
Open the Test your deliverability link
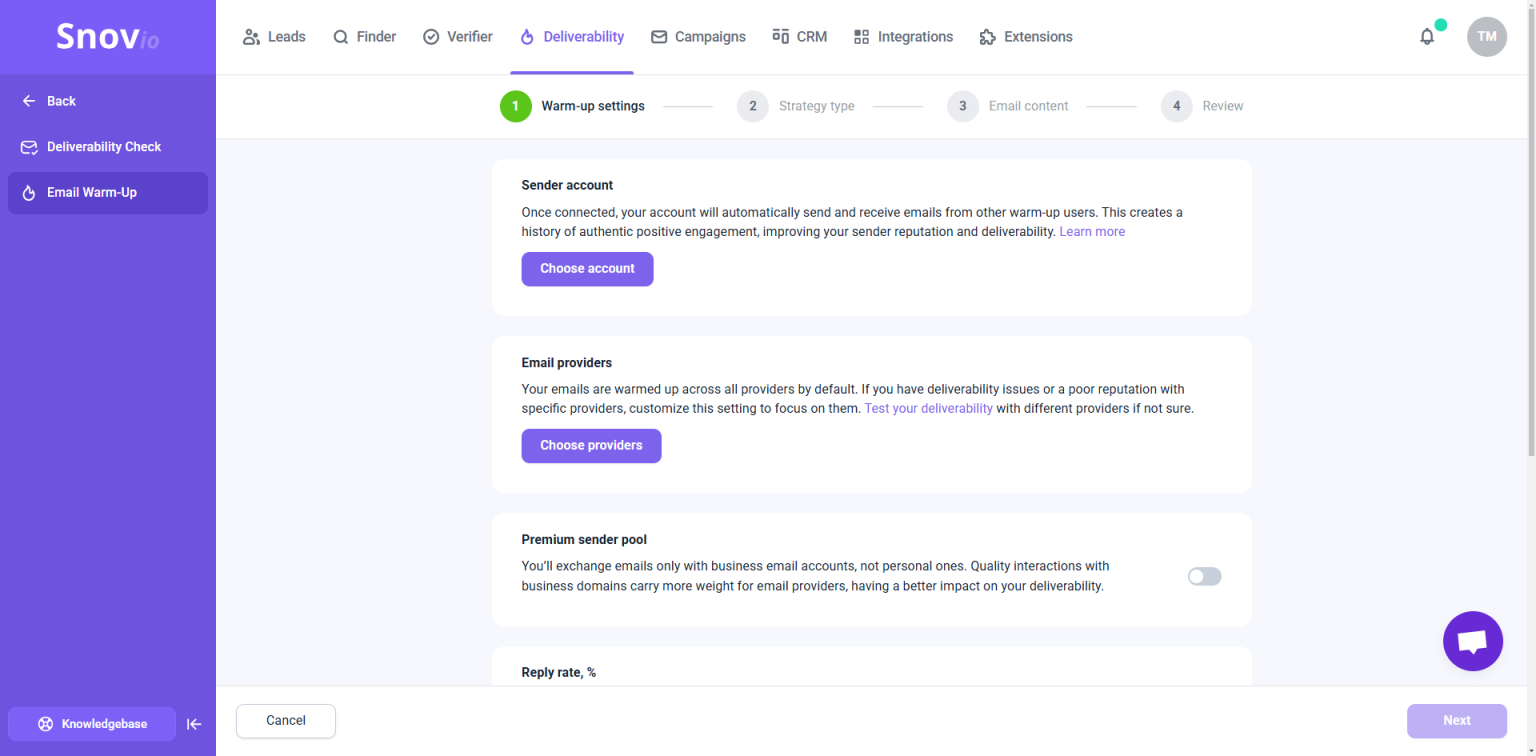point(928,409)
